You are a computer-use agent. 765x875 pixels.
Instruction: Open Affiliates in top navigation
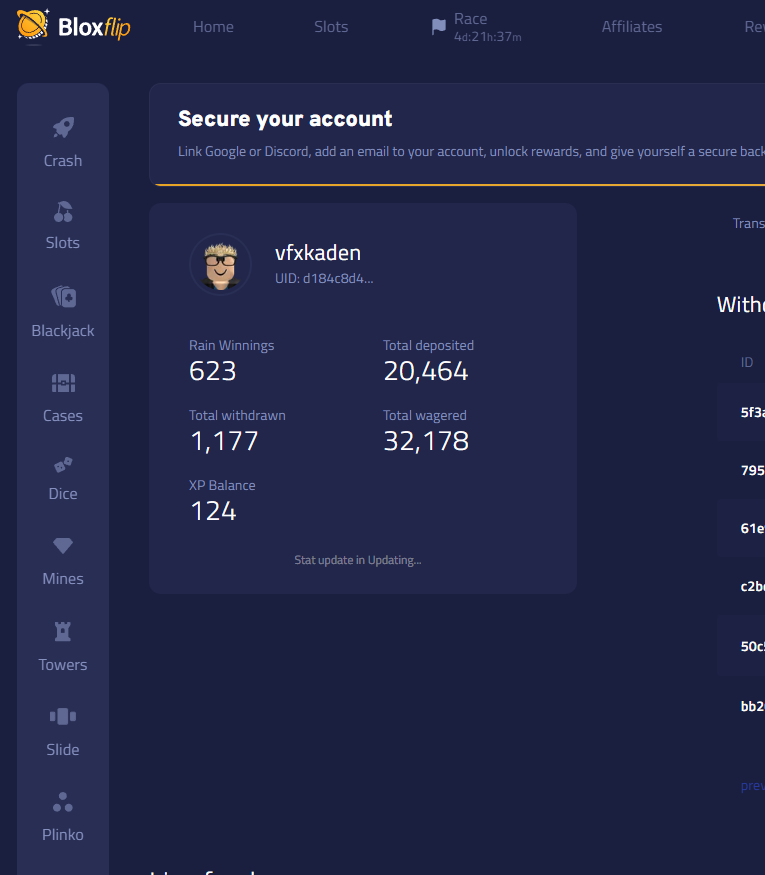pos(632,27)
